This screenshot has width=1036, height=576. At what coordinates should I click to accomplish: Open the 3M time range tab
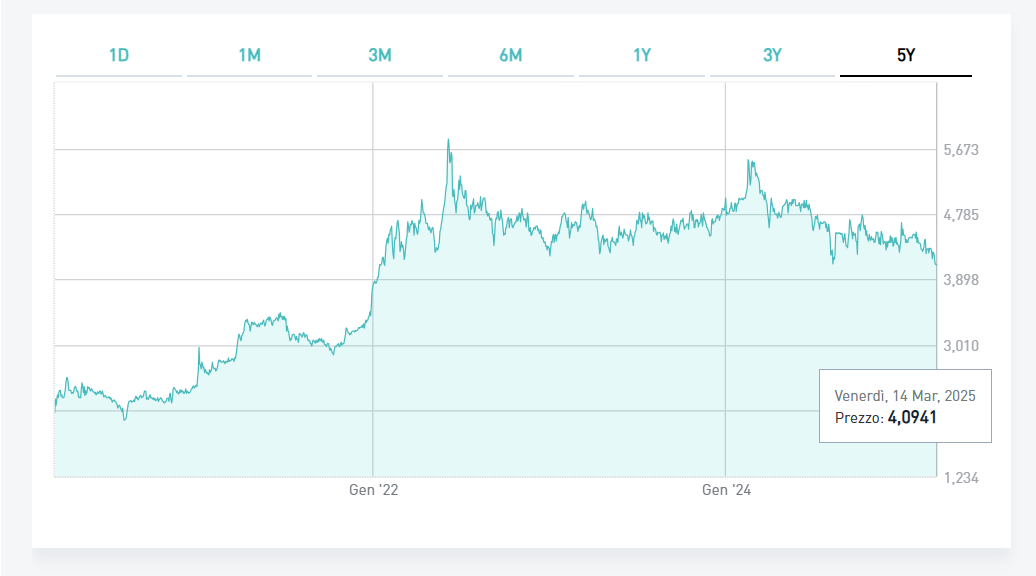click(x=380, y=55)
